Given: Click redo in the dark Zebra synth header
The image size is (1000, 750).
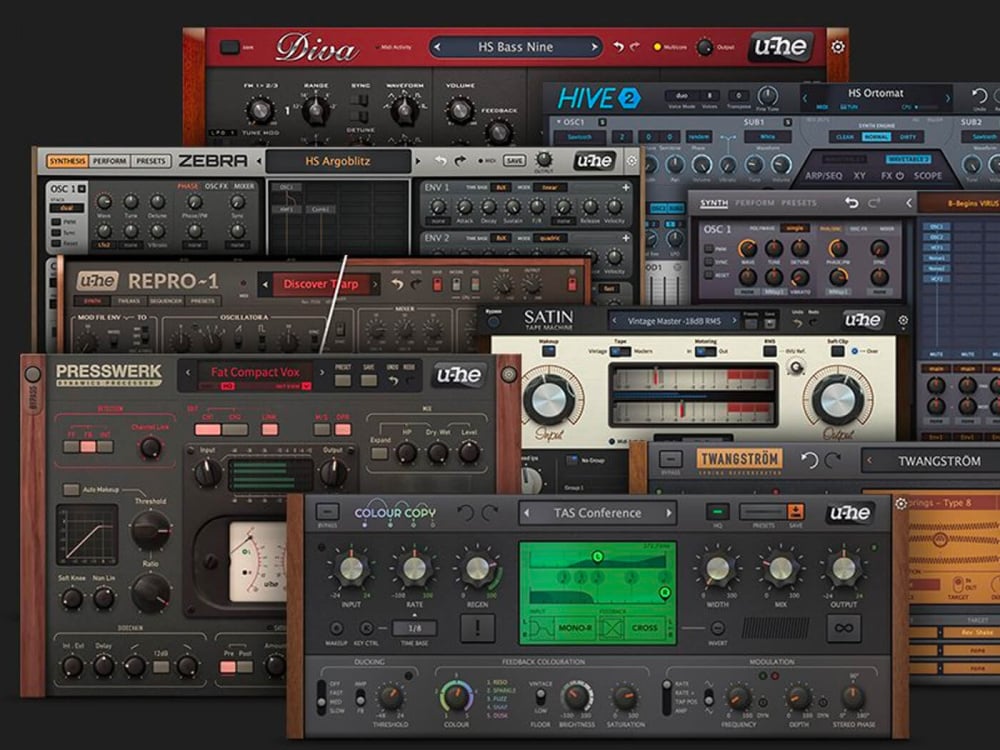Looking at the screenshot, I should [x=874, y=202].
